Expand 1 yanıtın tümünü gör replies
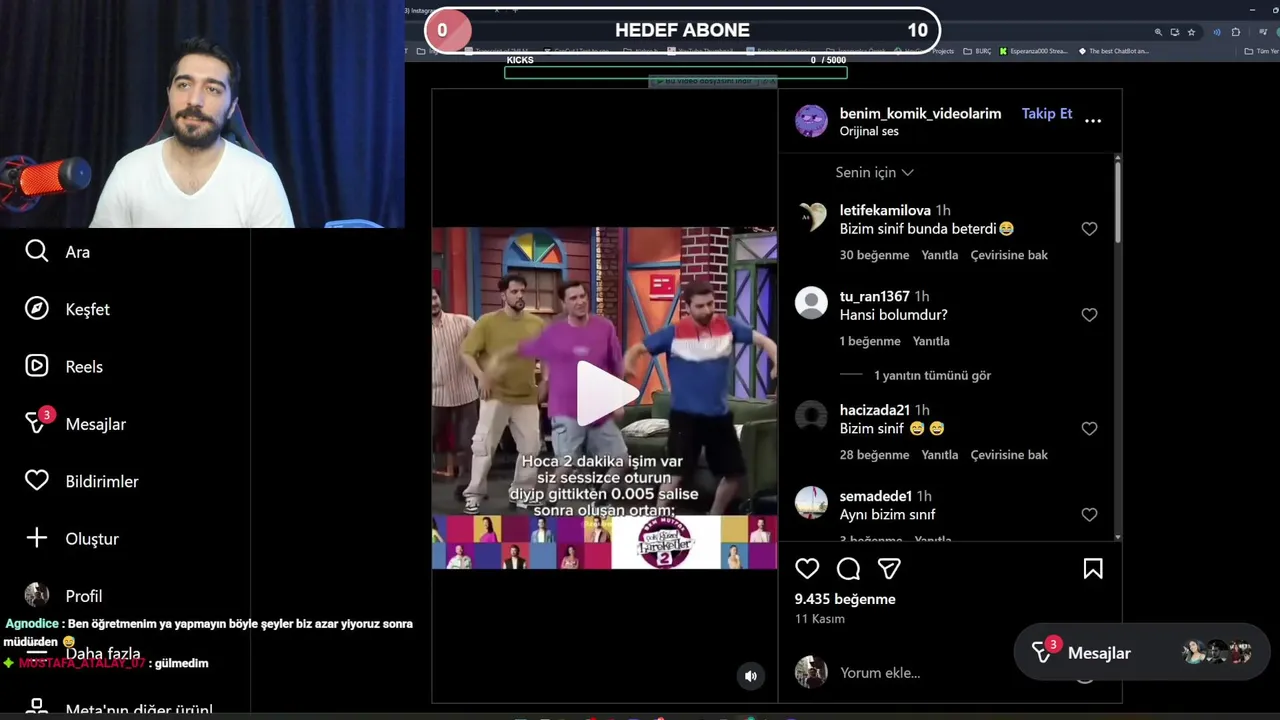This screenshot has height=720, width=1280. point(932,375)
